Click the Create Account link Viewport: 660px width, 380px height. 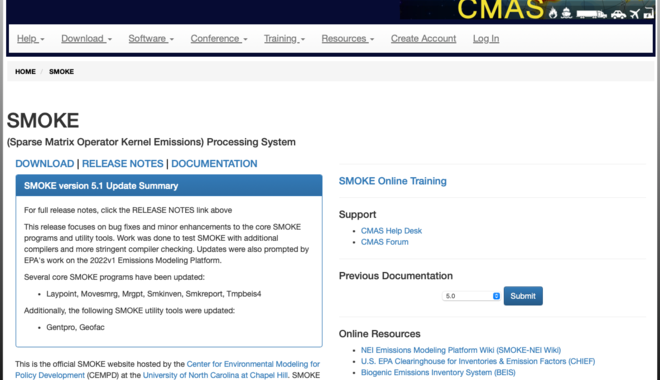coord(423,39)
